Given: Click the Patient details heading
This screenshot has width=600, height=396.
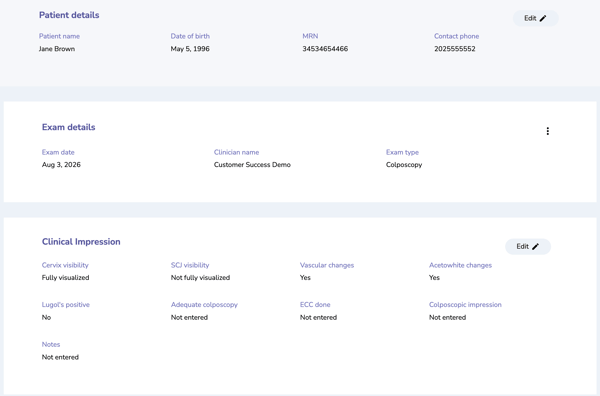Looking at the screenshot, I should coord(69,15).
